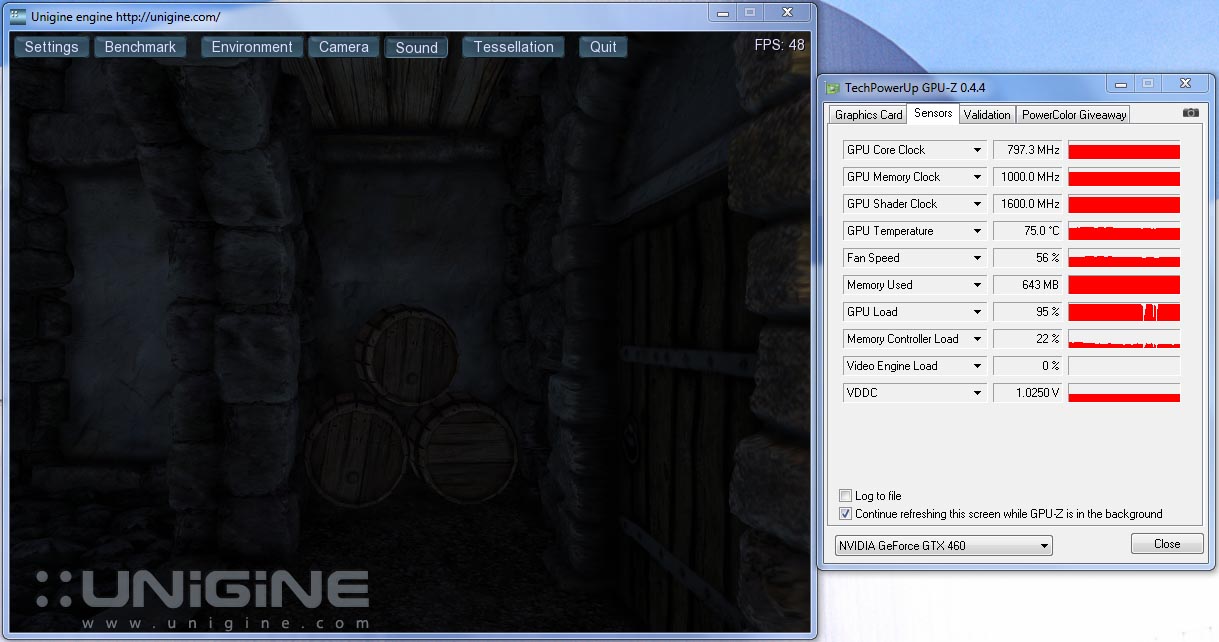The height and width of the screenshot is (642, 1219).
Task: Select the Sensors tab
Action: click(933, 113)
